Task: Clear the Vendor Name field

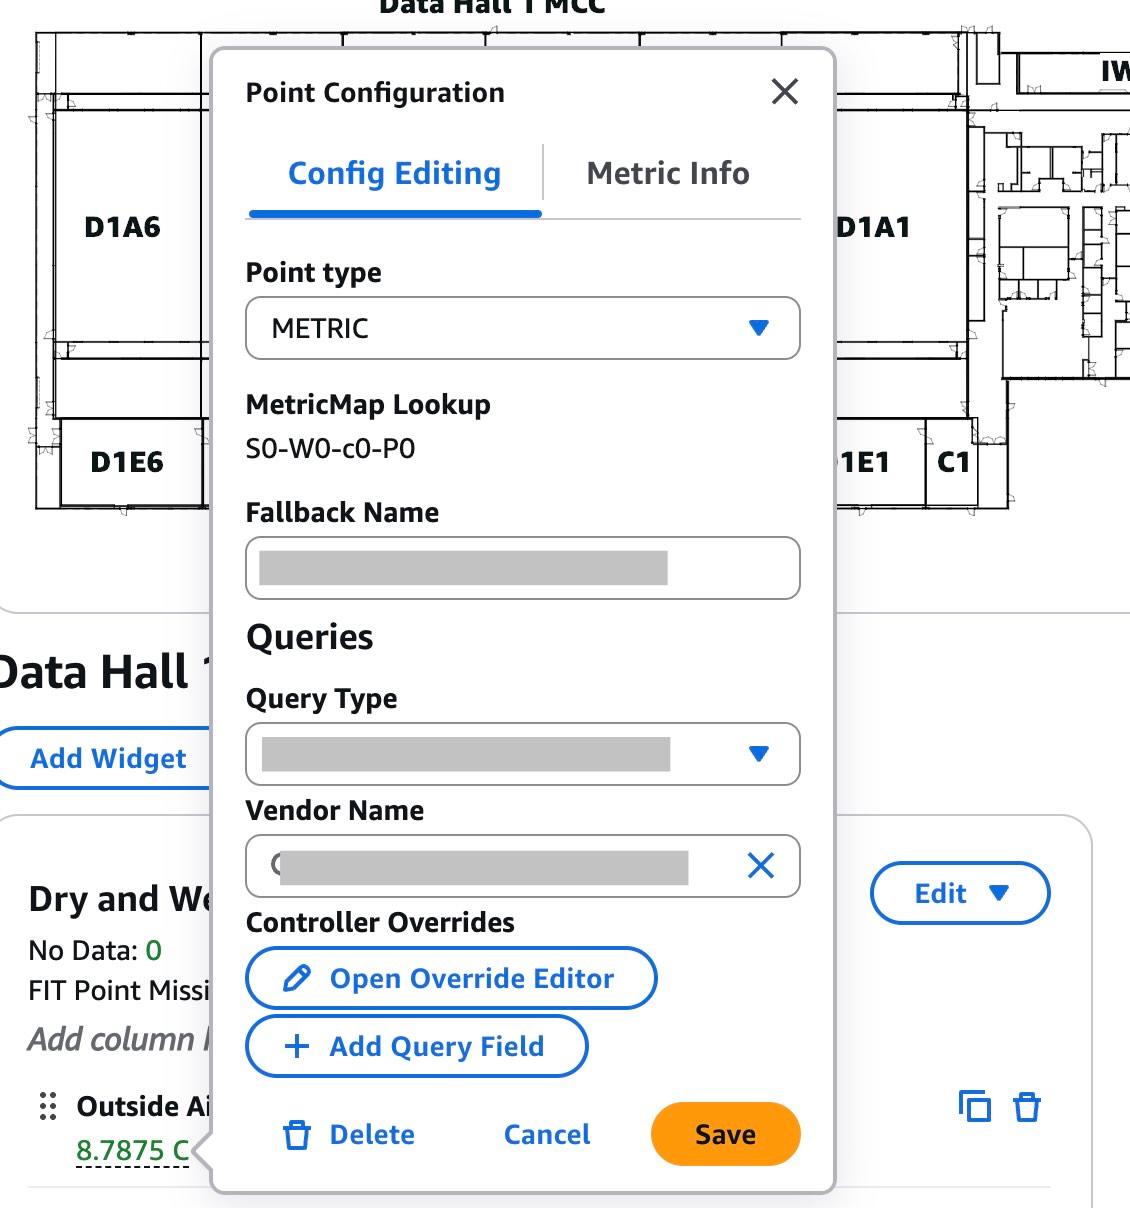Action: (x=761, y=866)
